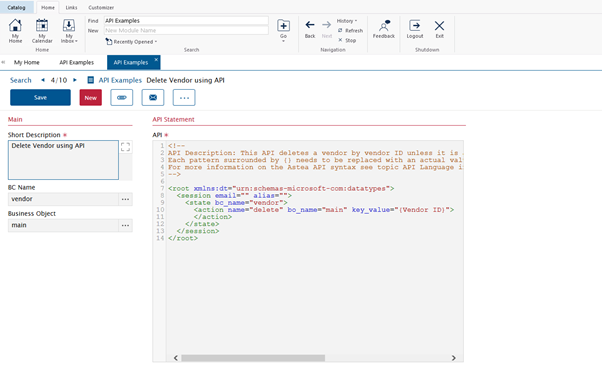Click the New Module Name field
Screen dimensions: 602x372
click(x=186, y=30)
